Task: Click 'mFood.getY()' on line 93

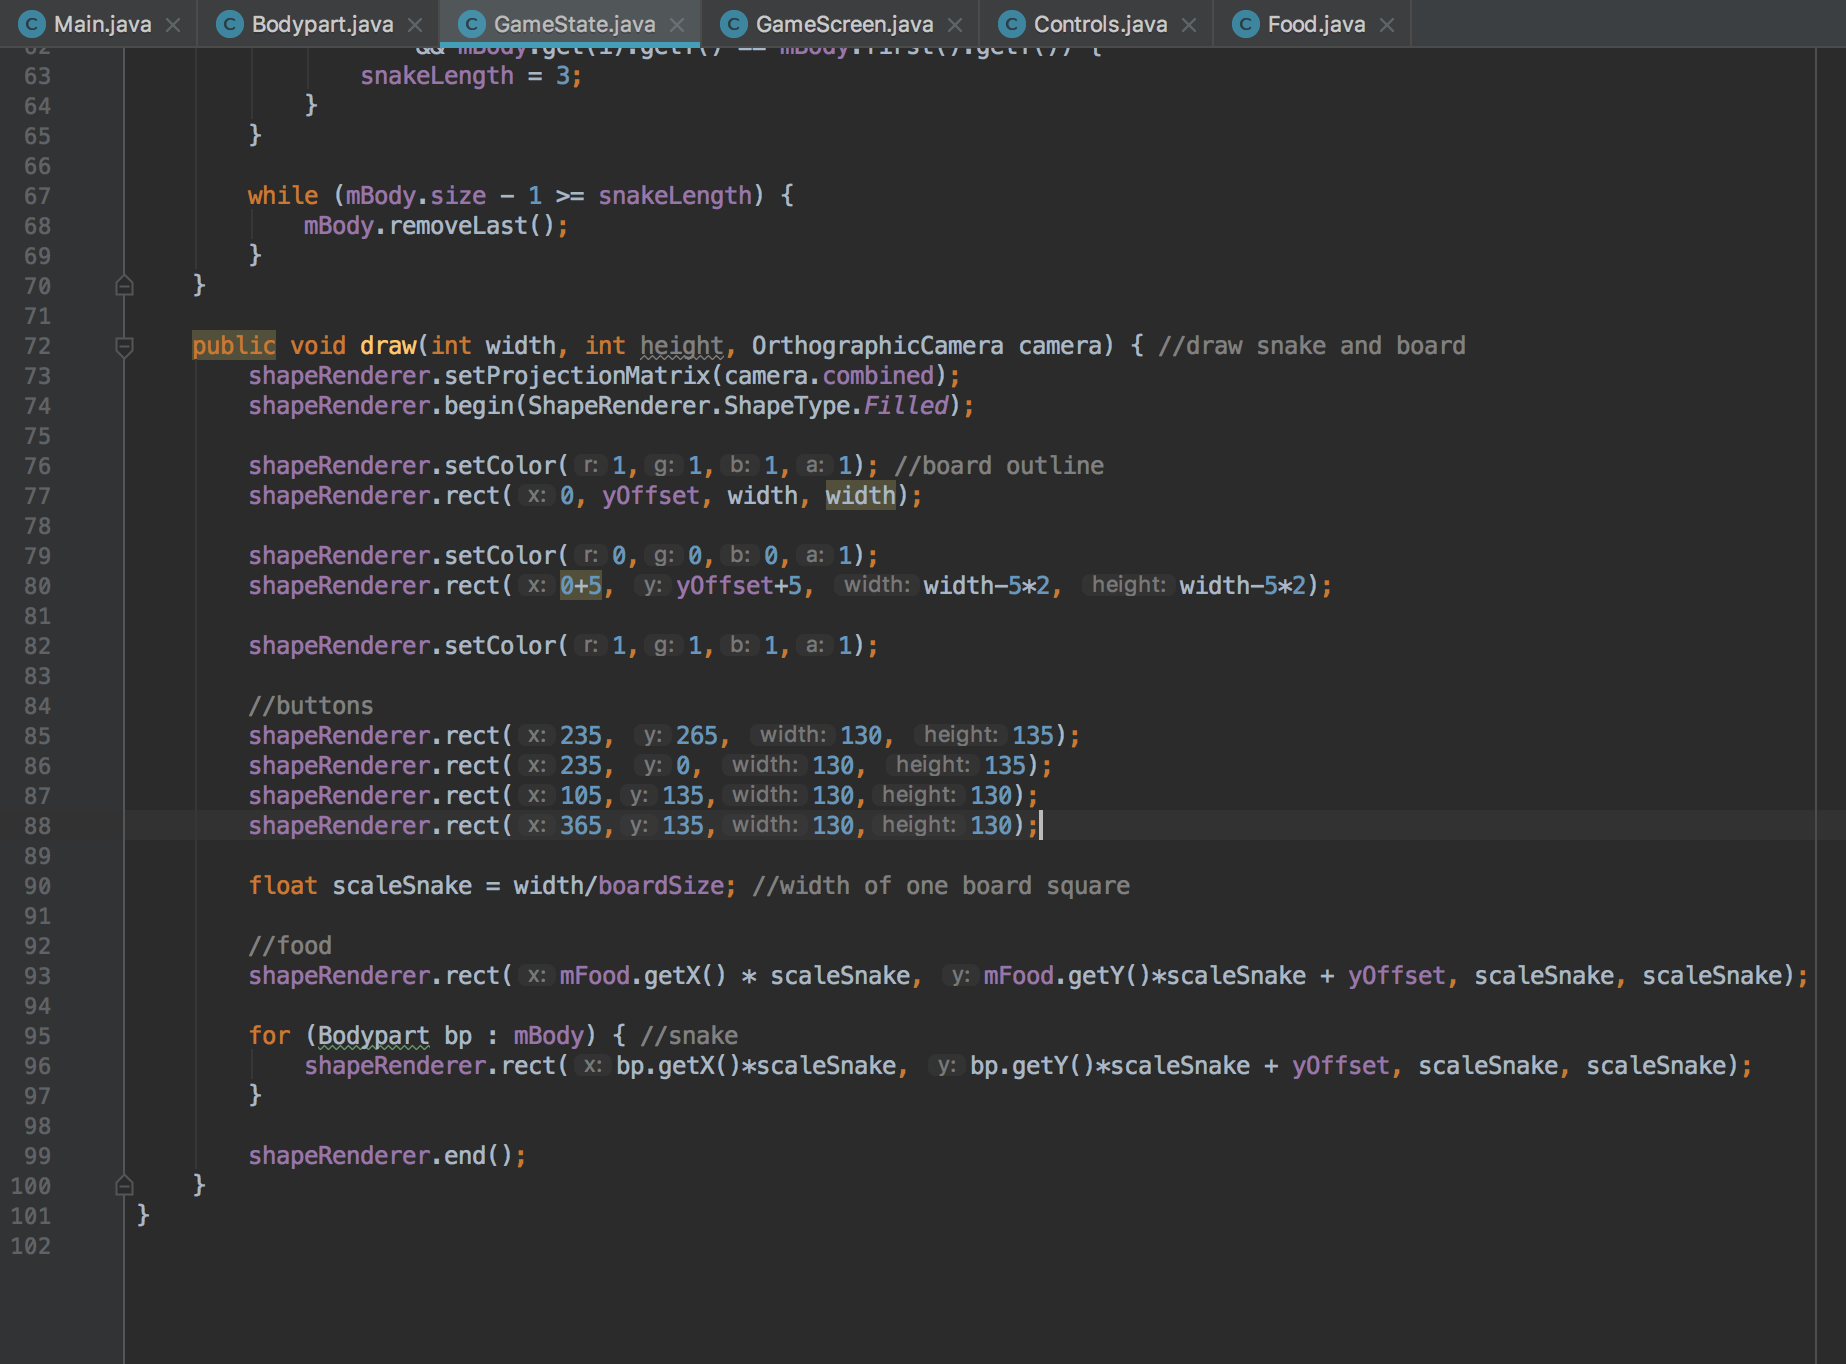Action: pyautogui.click(x=1067, y=976)
